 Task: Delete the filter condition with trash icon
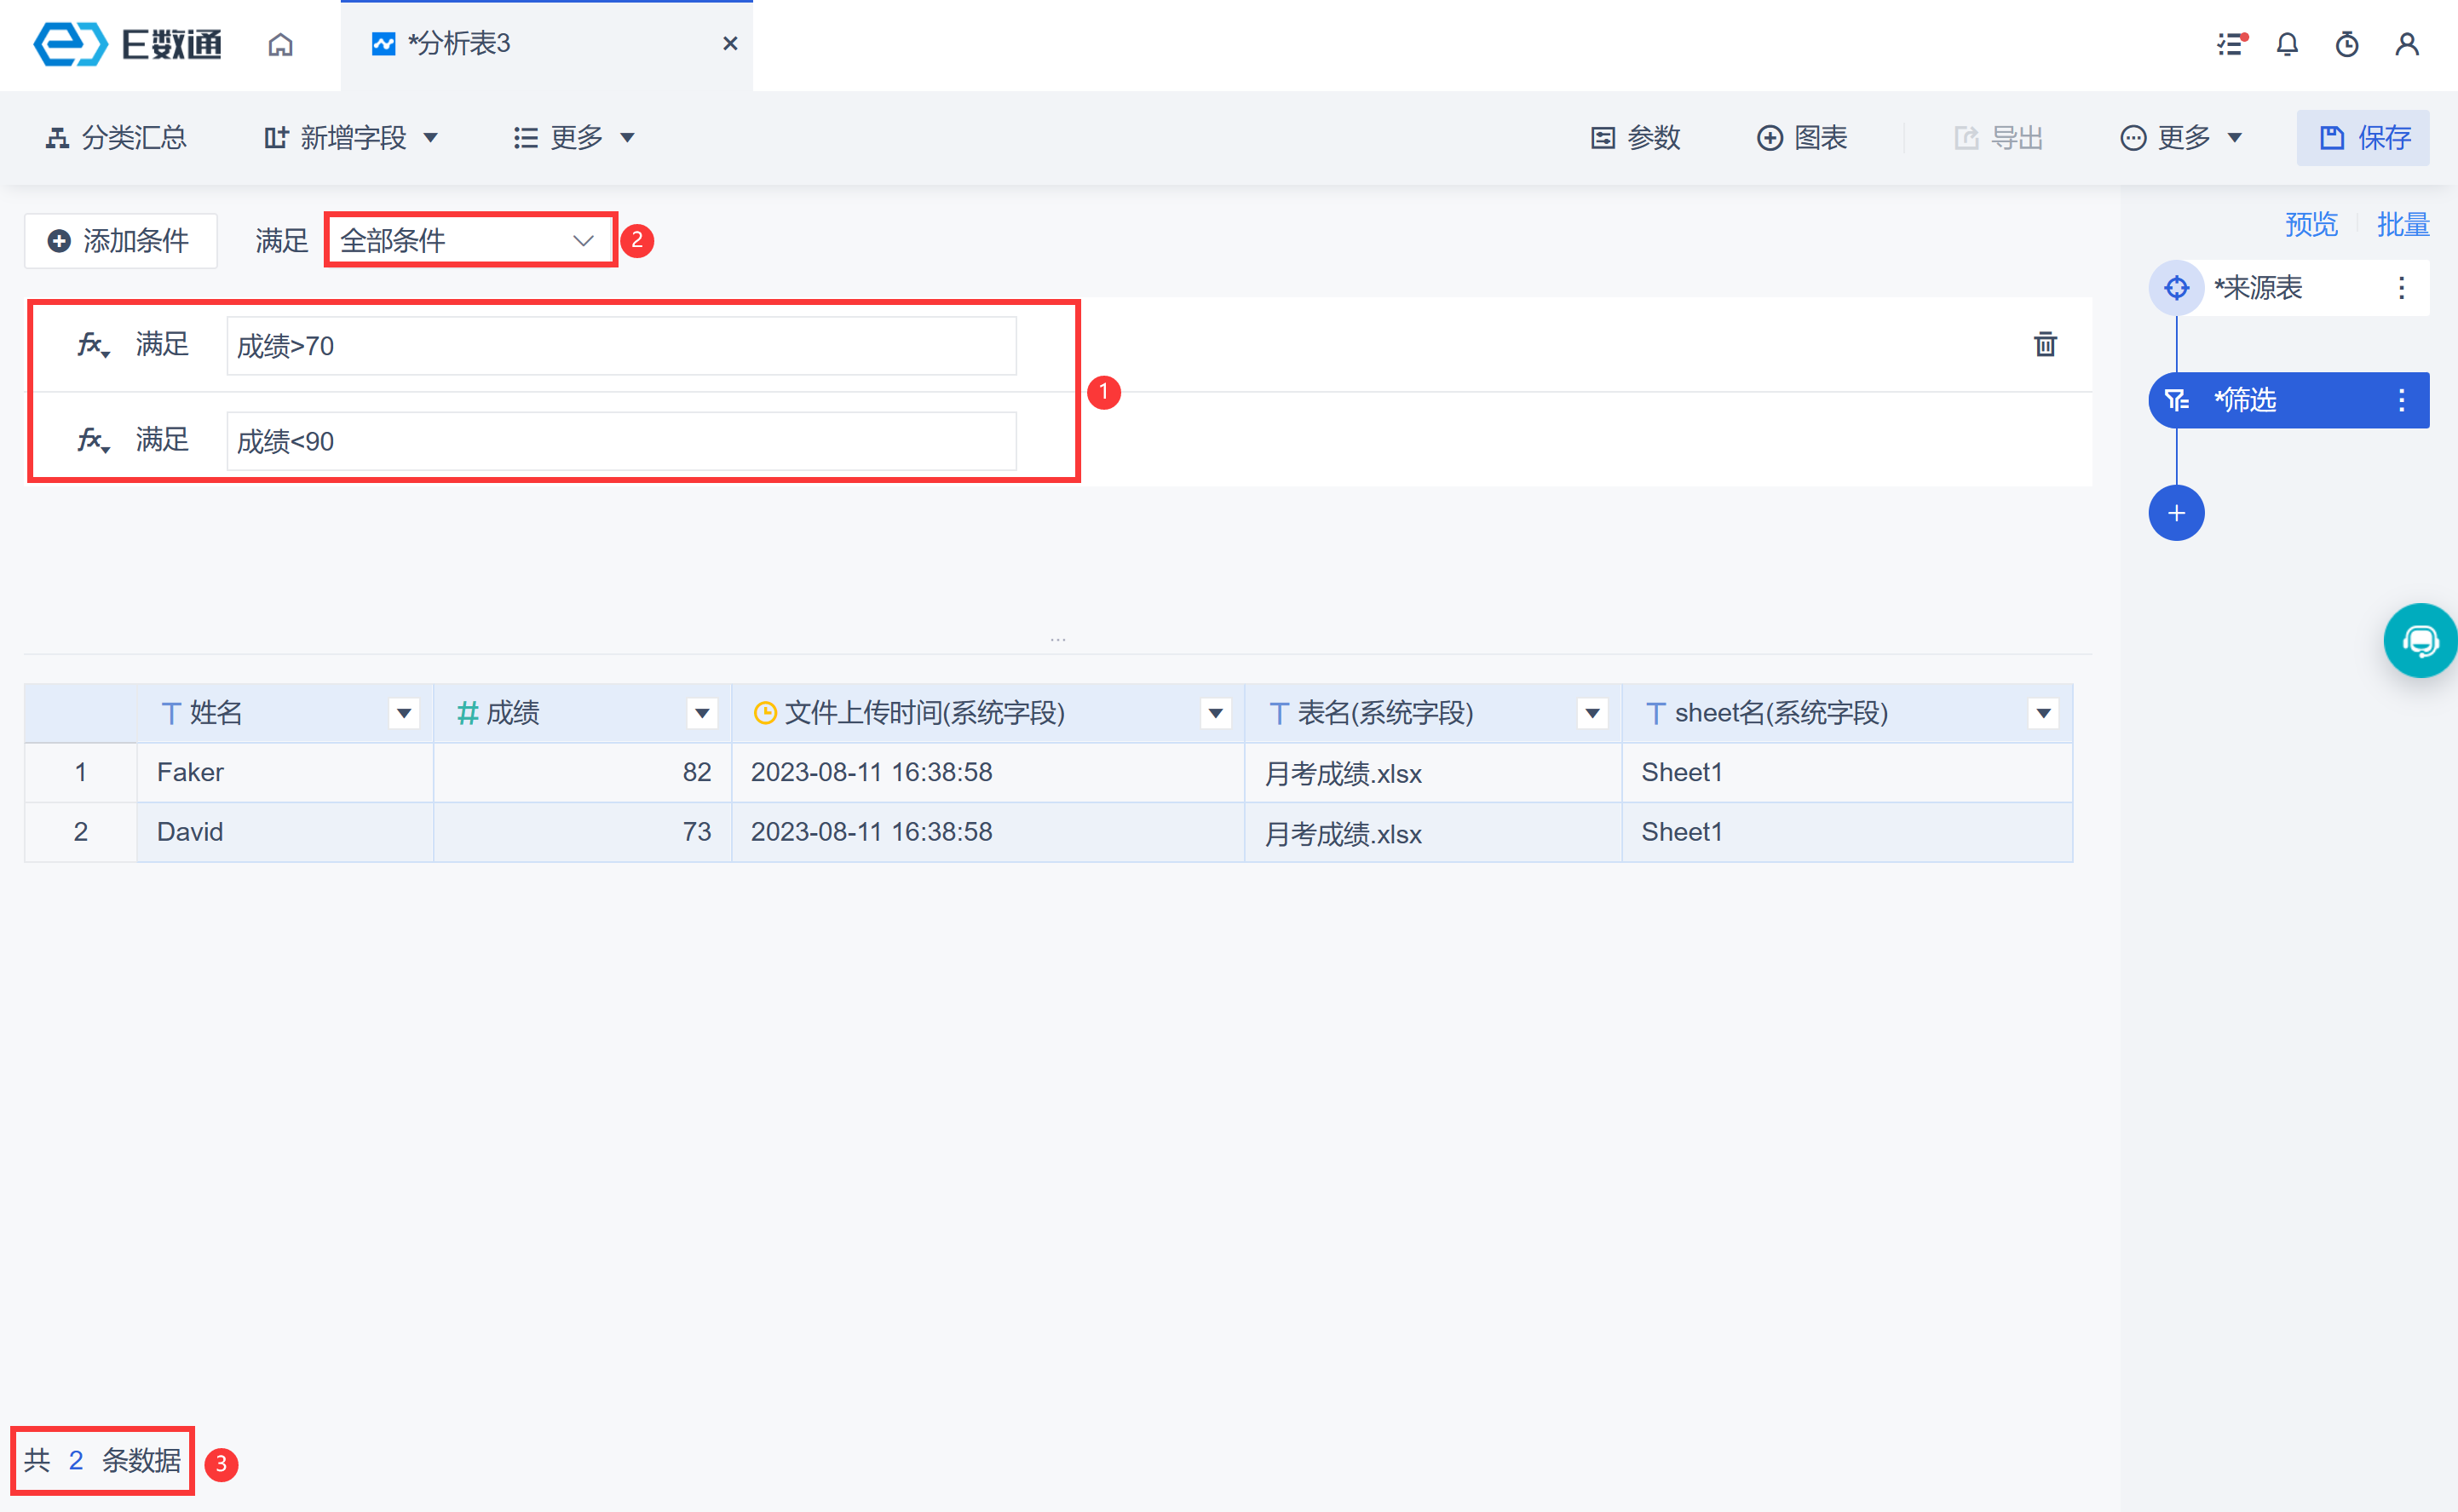point(2045,345)
